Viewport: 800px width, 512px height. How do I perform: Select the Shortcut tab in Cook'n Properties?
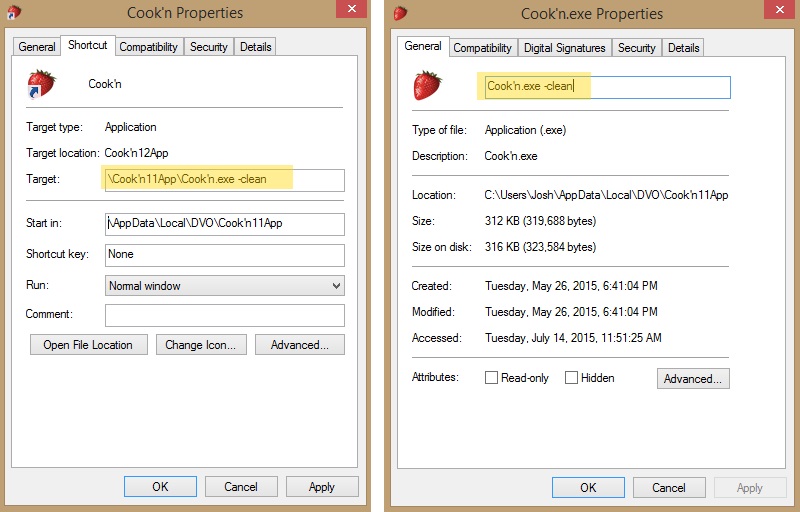88,45
